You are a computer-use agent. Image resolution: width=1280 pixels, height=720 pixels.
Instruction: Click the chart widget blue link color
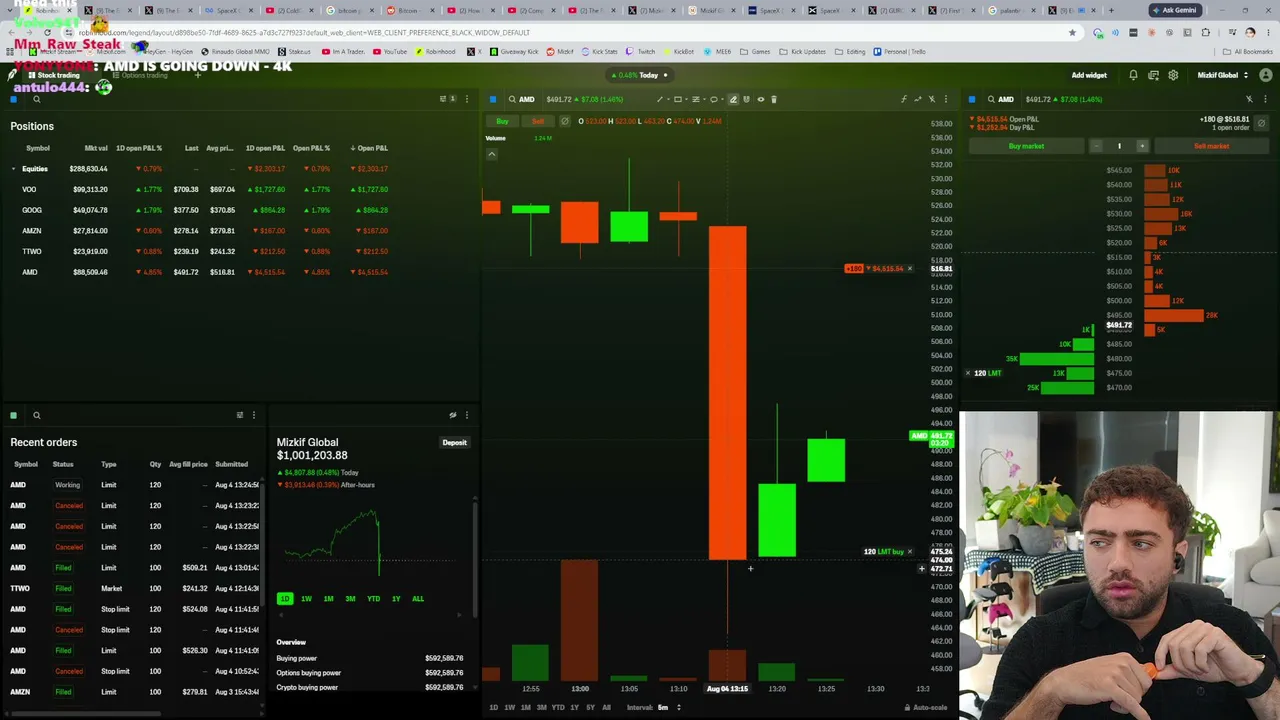pos(493,99)
